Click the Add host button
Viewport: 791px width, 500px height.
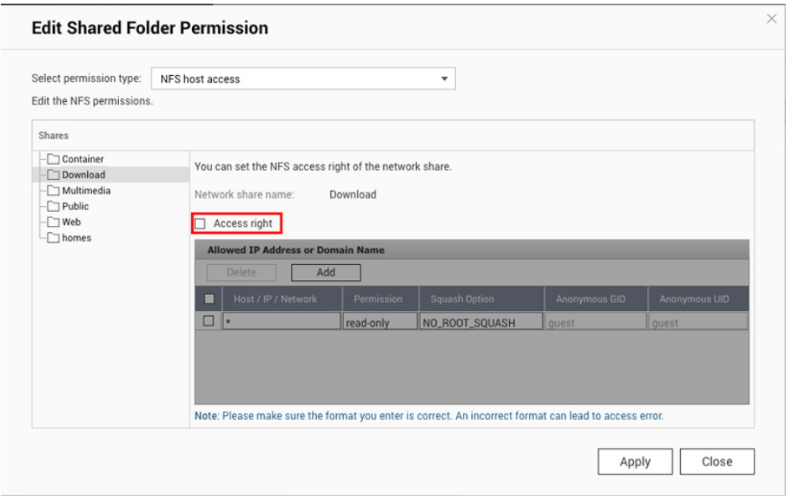(x=326, y=272)
